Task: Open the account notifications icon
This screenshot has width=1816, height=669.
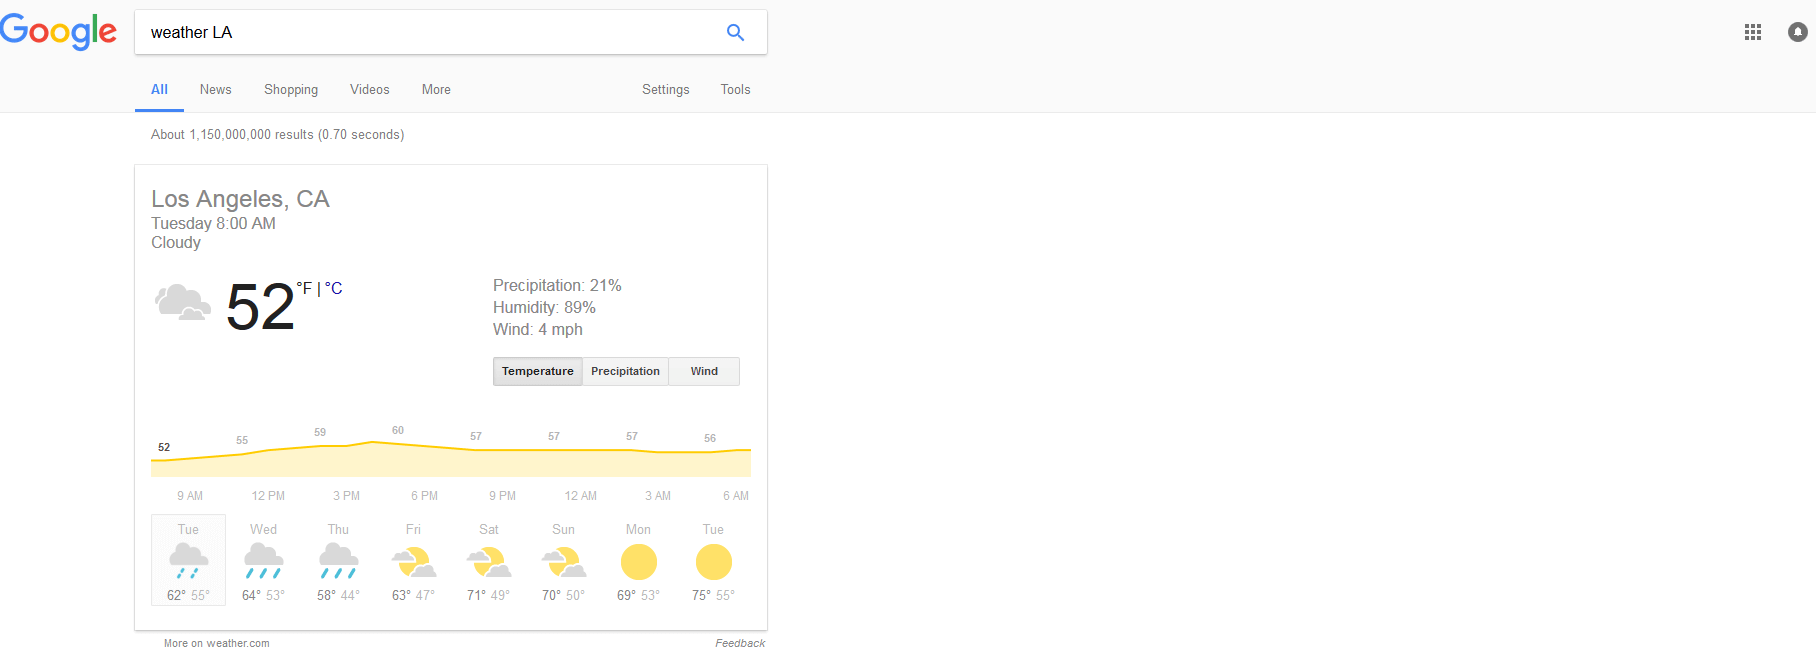Action: pos(1797,32)
